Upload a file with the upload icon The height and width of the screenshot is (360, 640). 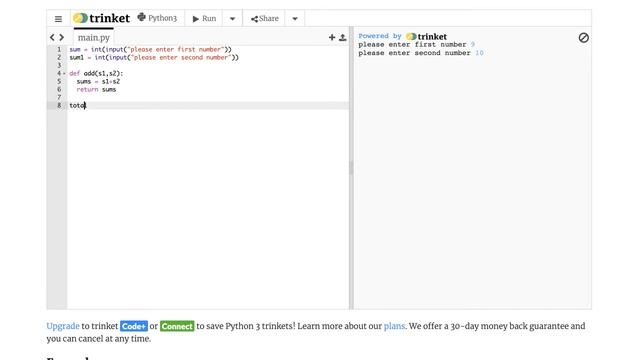tap(342, 38)
